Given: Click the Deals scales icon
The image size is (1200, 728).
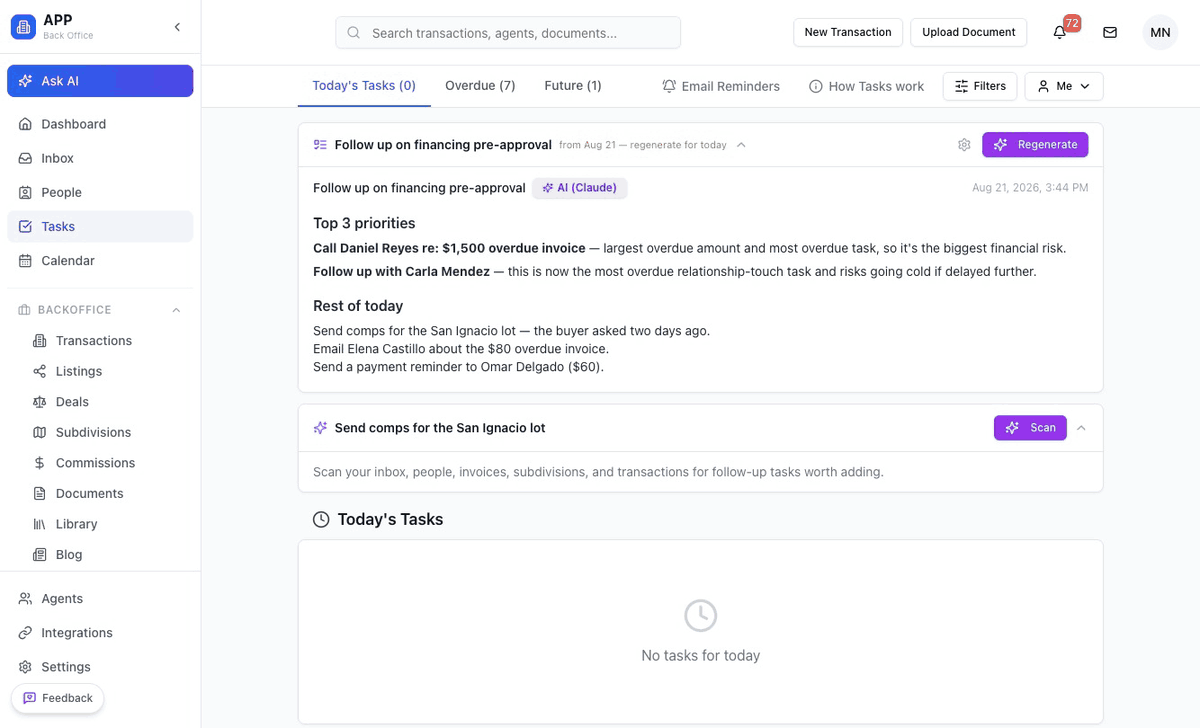Looking at the screenshot, I should pos(40,402).
